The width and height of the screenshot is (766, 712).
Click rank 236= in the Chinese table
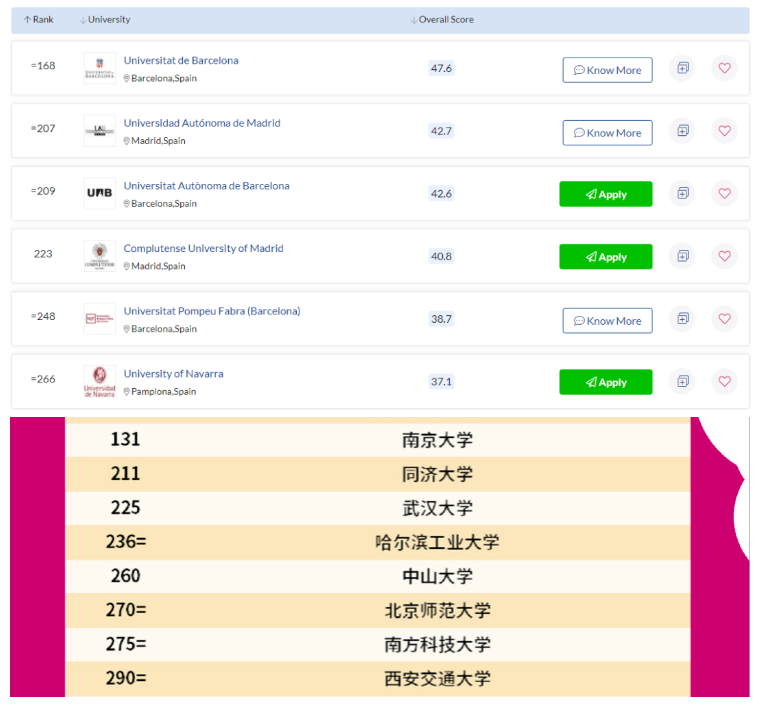(126, 541)
